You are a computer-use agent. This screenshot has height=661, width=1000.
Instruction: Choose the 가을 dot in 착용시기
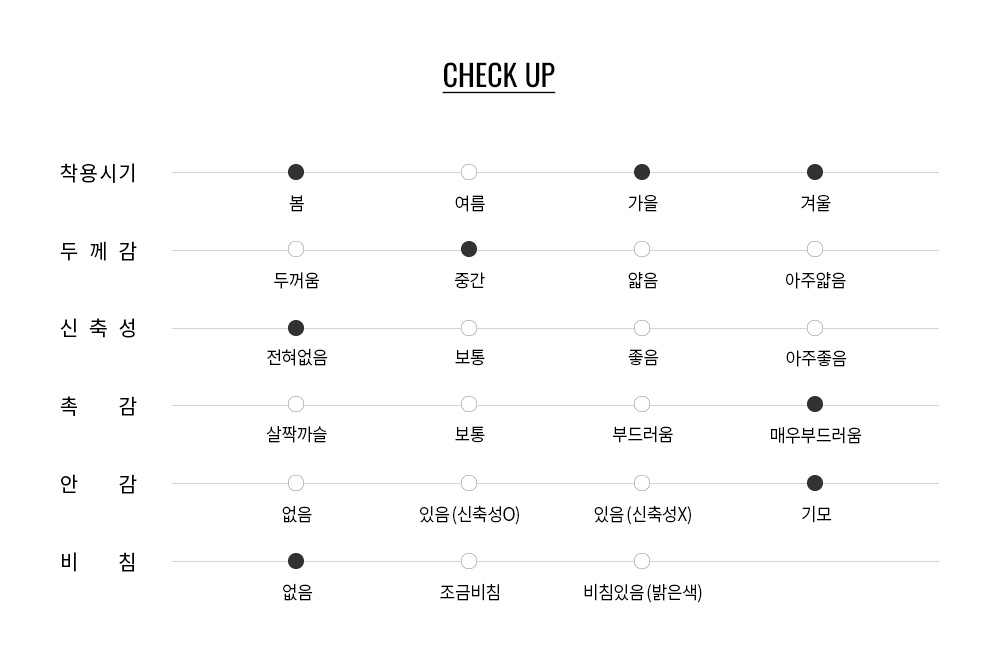tap(642, 172)
